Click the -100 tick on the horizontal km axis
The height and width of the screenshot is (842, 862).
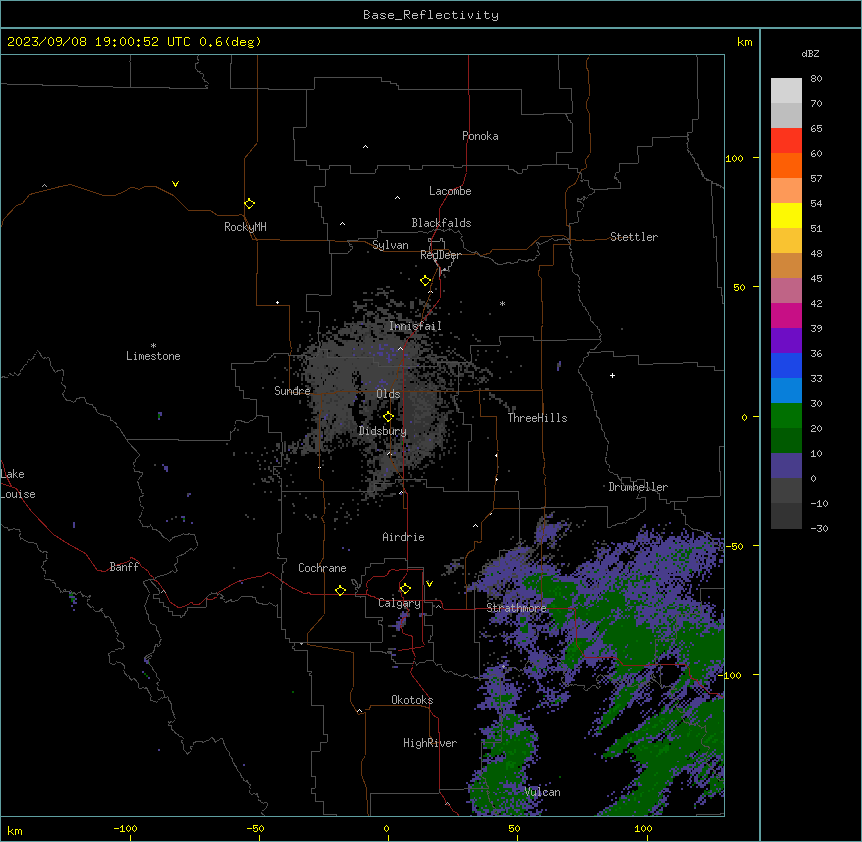(125, 828)
